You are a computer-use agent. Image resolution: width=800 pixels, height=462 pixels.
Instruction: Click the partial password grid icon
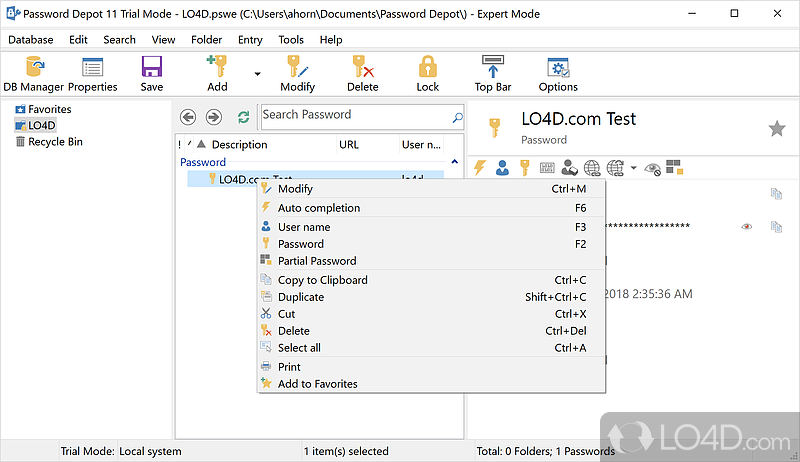[674, 167]
